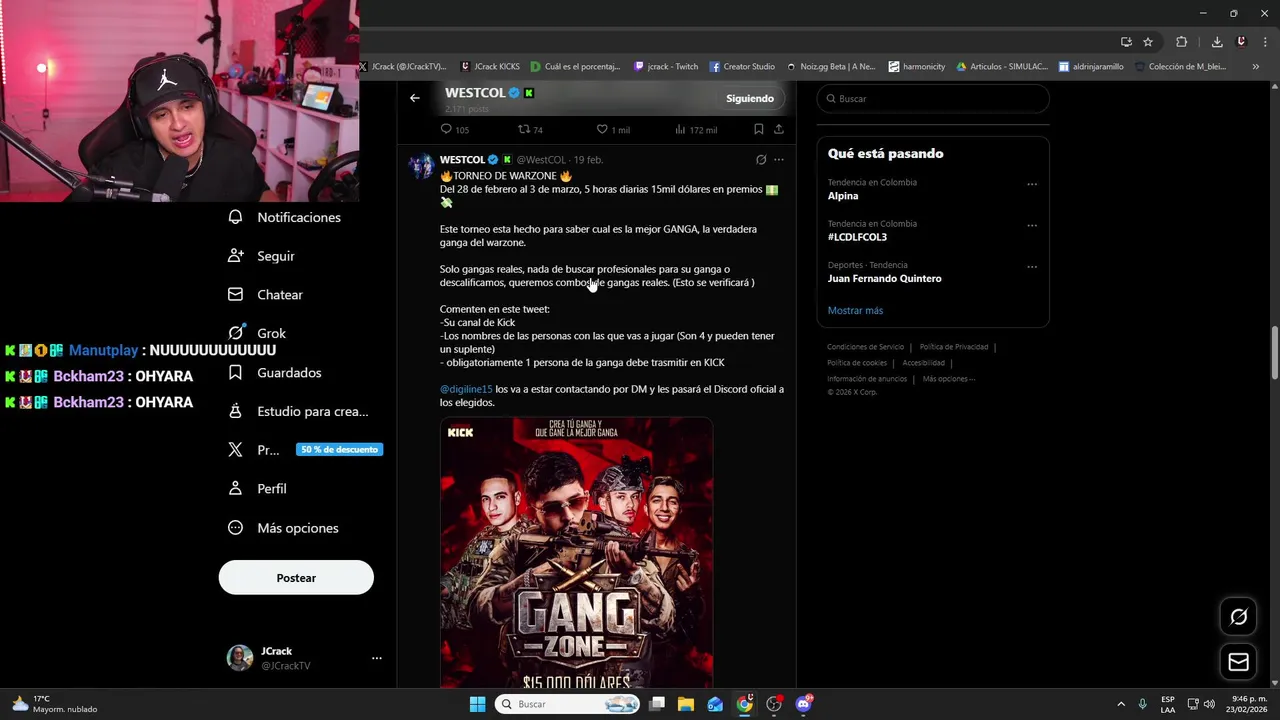Share the post above the tournament tweet

click(x=779, y=129)
